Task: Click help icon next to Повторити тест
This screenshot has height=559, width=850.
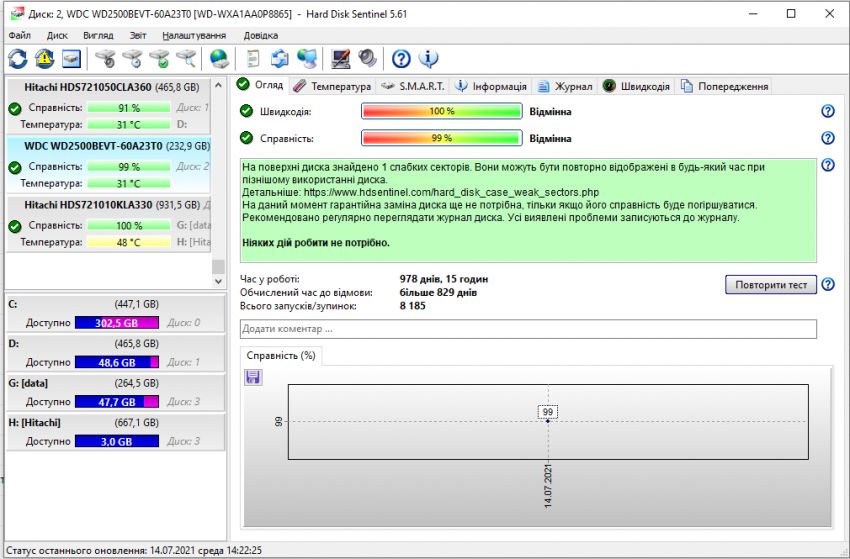Action: [828, 284]
